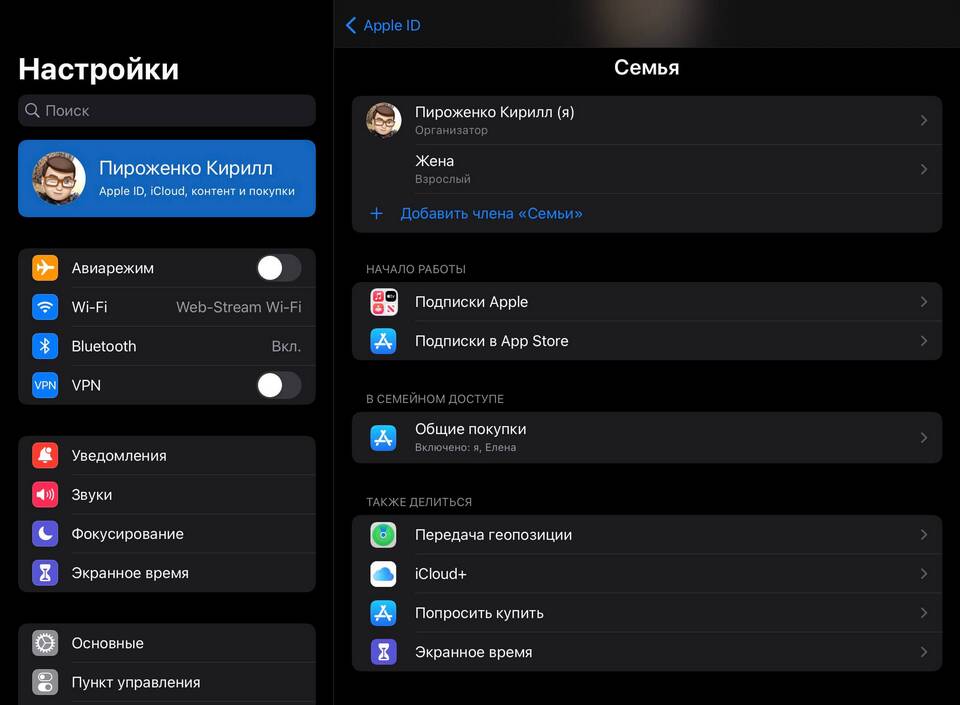Open Основные settings
Screen dimensions: 960x705
(x=167, y=643)
